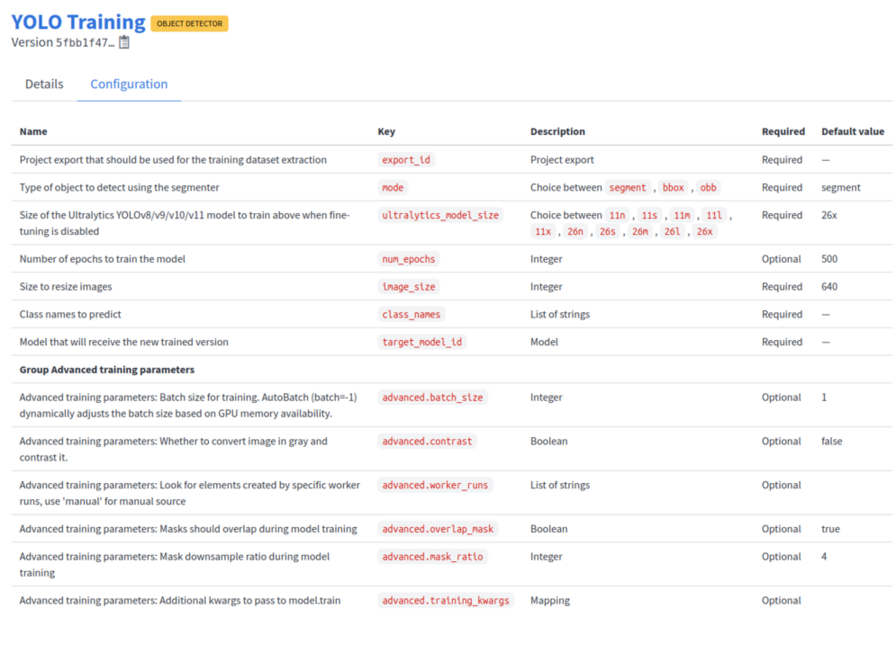Click the Group Advanced training parameters row
Screen dimensions: 896x662
tap(451, 369)
